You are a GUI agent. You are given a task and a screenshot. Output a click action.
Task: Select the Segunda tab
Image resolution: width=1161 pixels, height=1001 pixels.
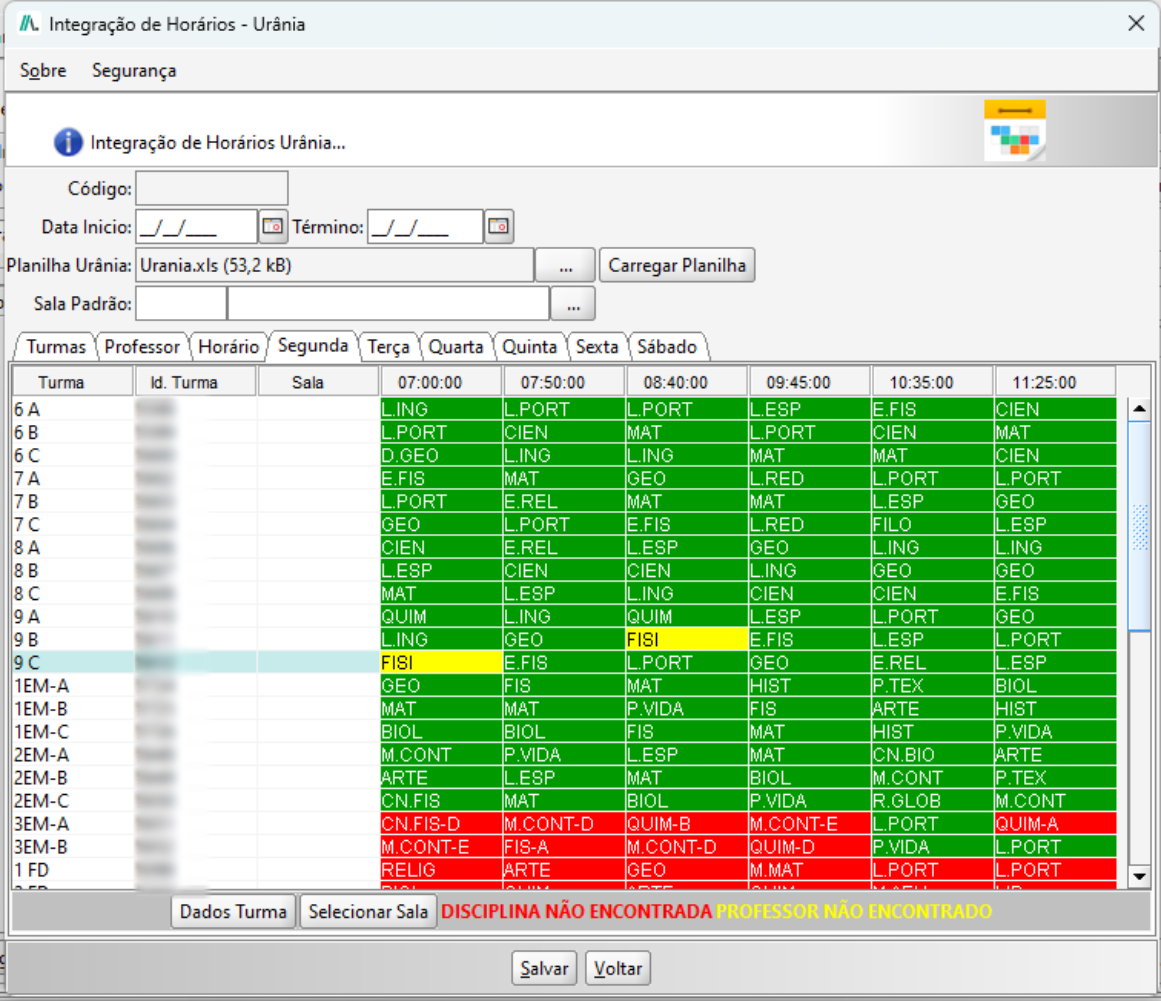(313, 345)
